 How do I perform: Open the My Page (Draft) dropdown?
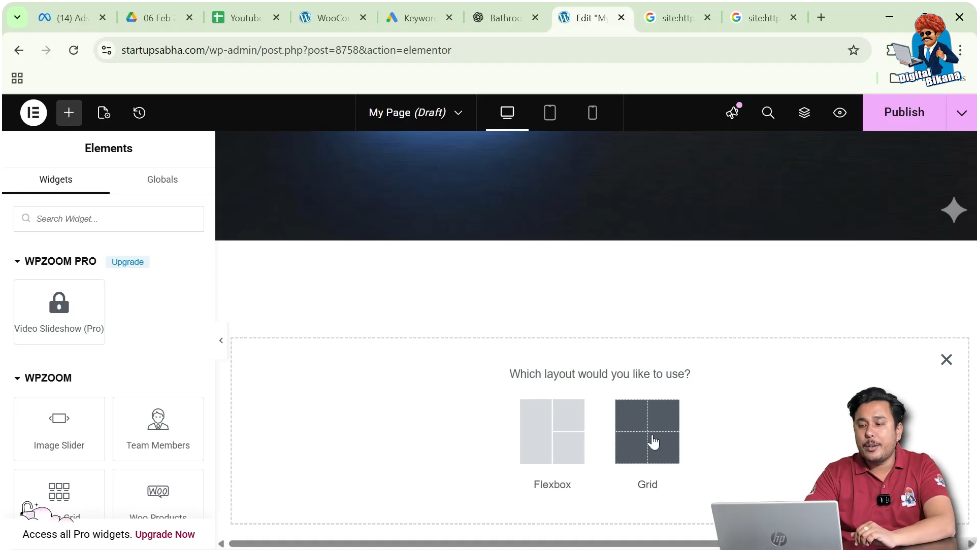pos(415,112)
